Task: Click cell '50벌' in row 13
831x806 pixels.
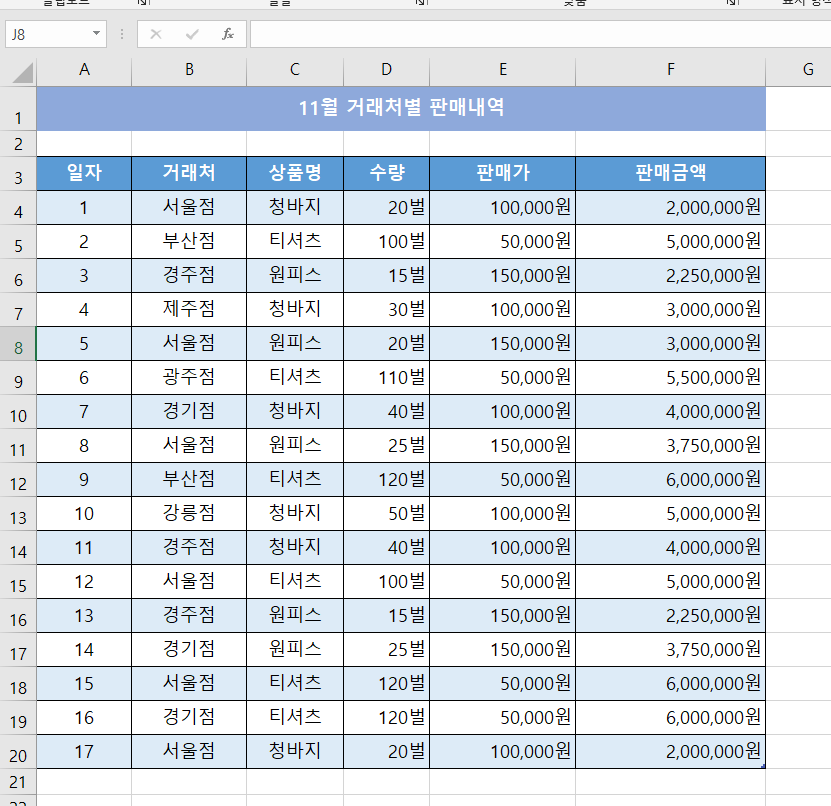Action: [386, 513]
